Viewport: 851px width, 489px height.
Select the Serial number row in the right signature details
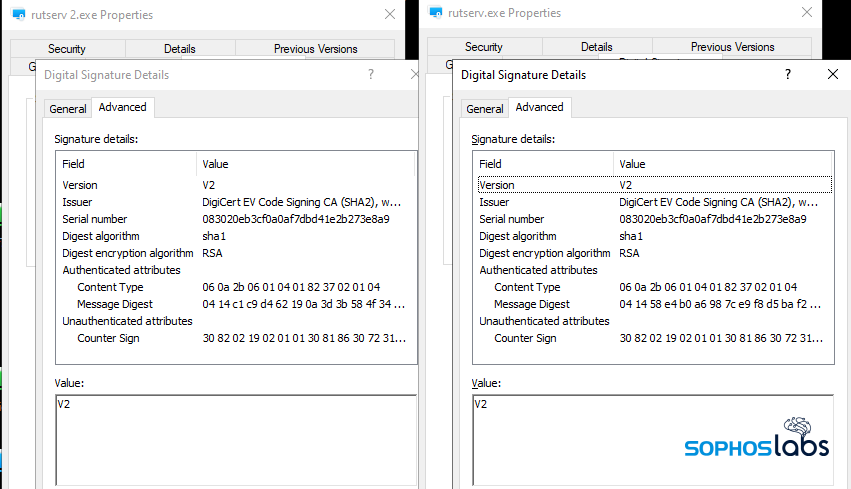coord(512,219)
